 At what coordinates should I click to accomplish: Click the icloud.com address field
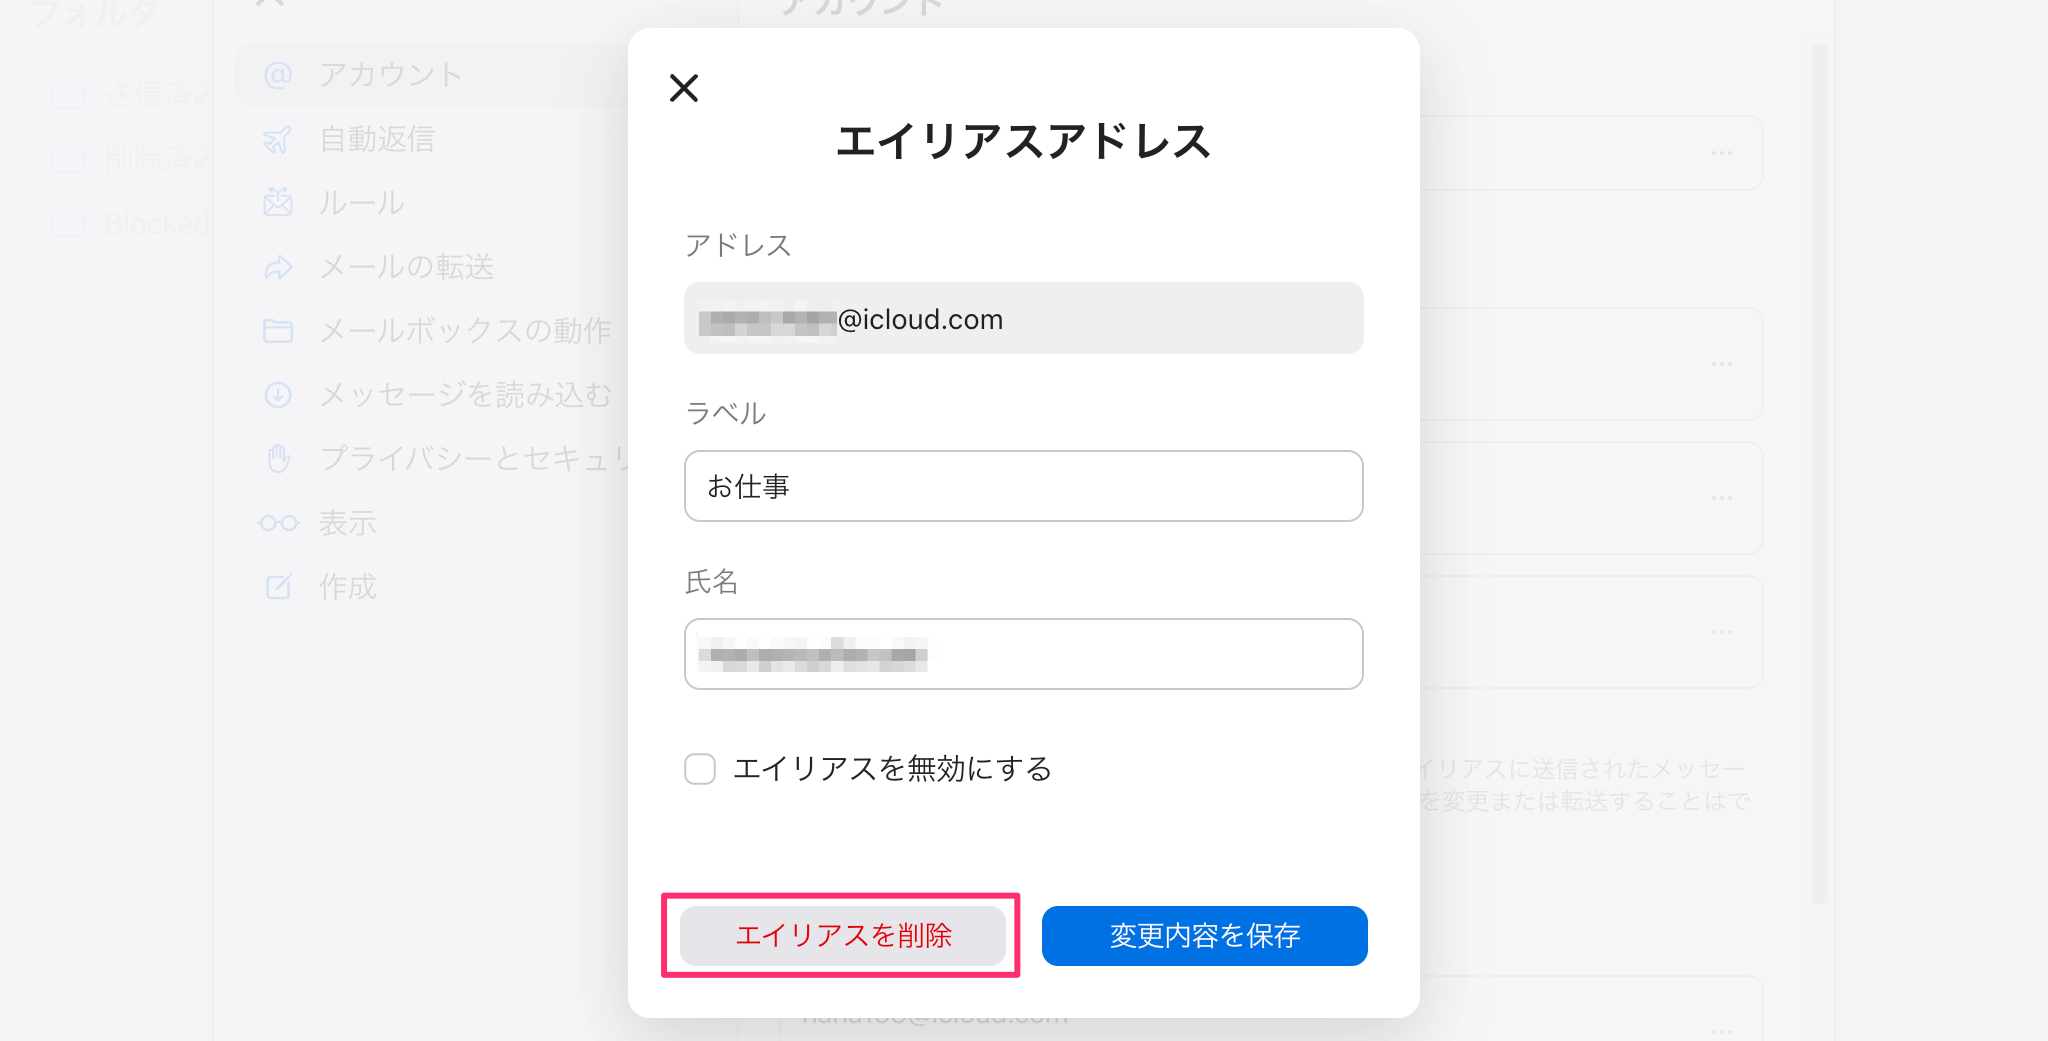coord(1023,318)
